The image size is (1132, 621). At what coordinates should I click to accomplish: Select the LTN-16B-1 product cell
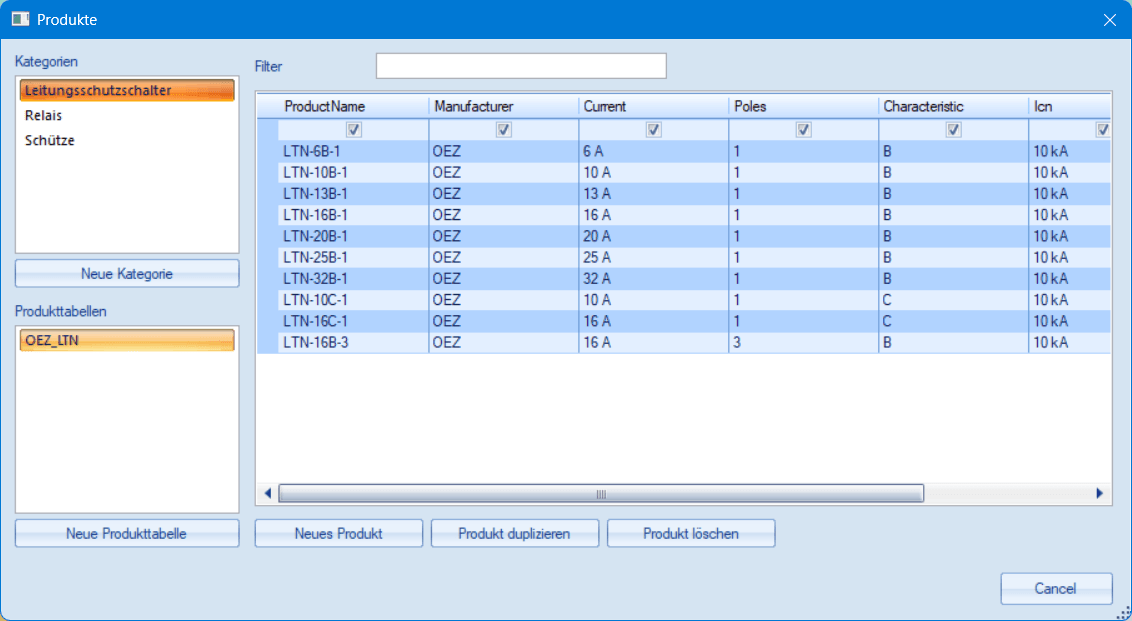tap(353, 215)
